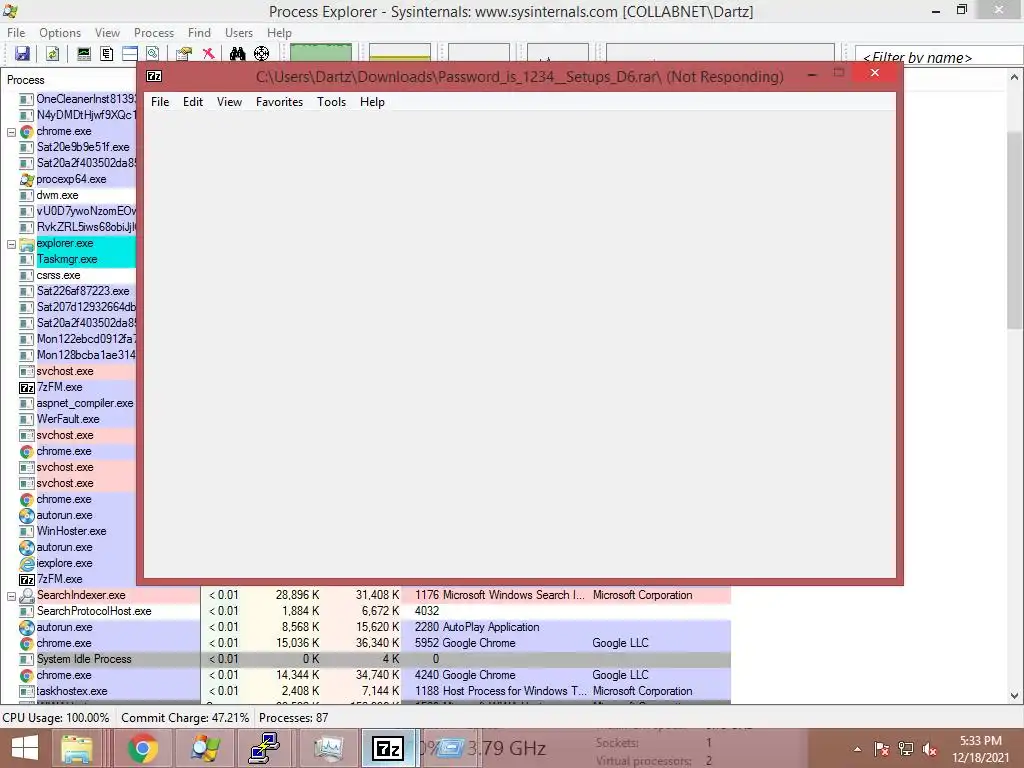Click the 7-Zip taskbar button
The height and width of the screenshot is (768, 1024).
pos(388,748)
